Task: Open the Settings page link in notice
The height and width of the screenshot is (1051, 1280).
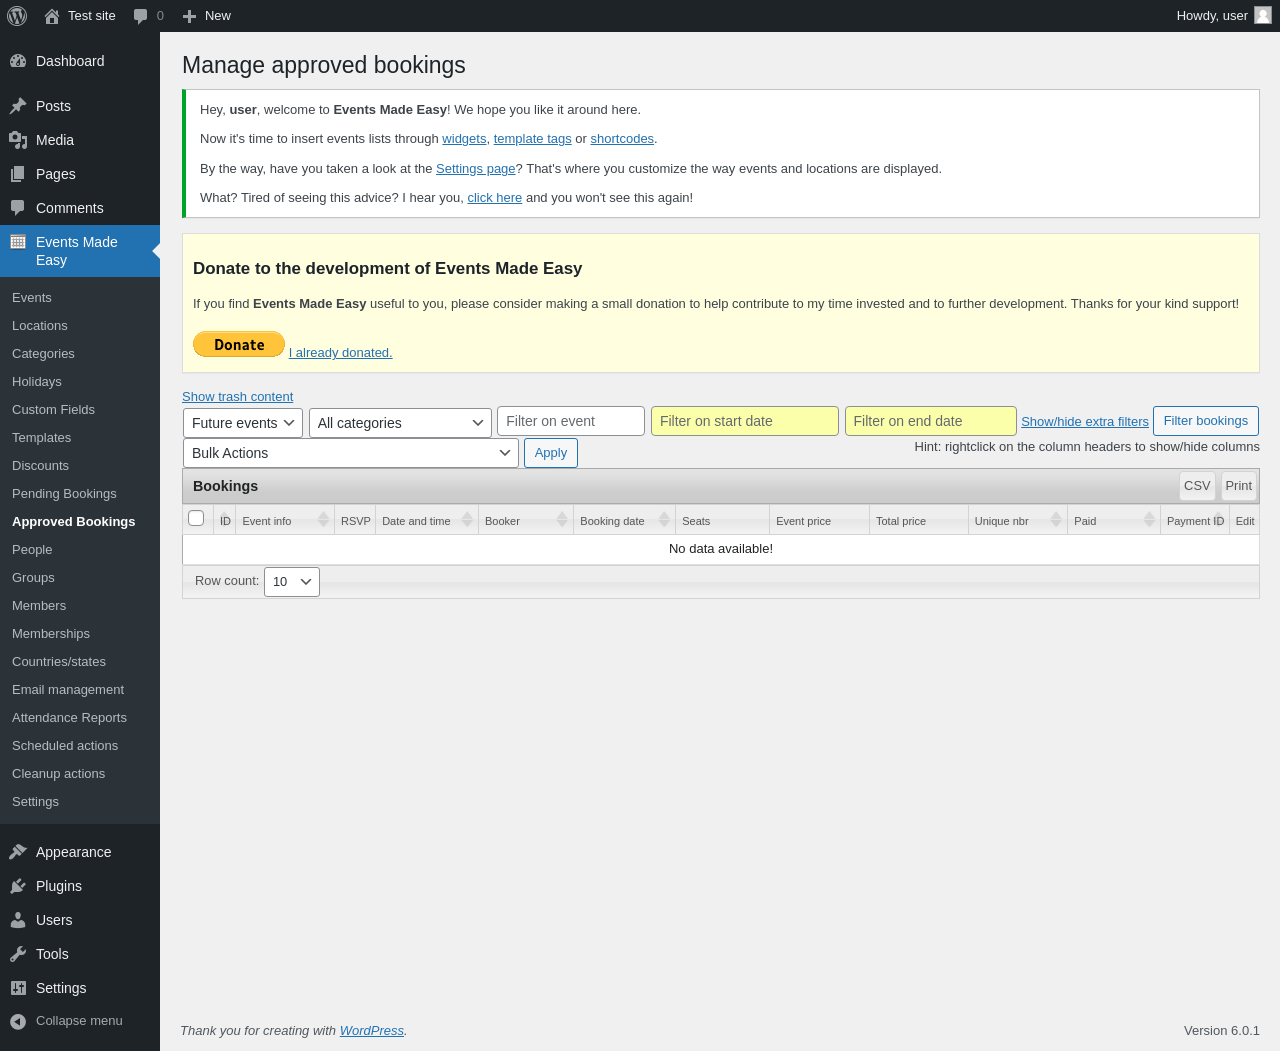Action: [x=476, y=169]
